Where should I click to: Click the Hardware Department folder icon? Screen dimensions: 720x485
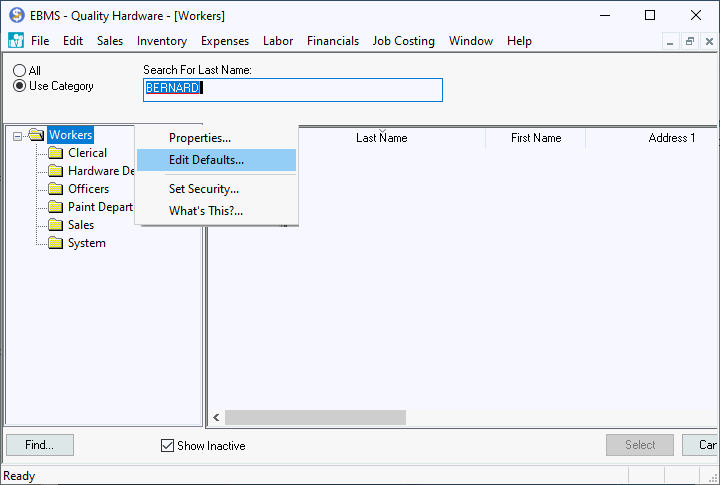coord(56,171)
